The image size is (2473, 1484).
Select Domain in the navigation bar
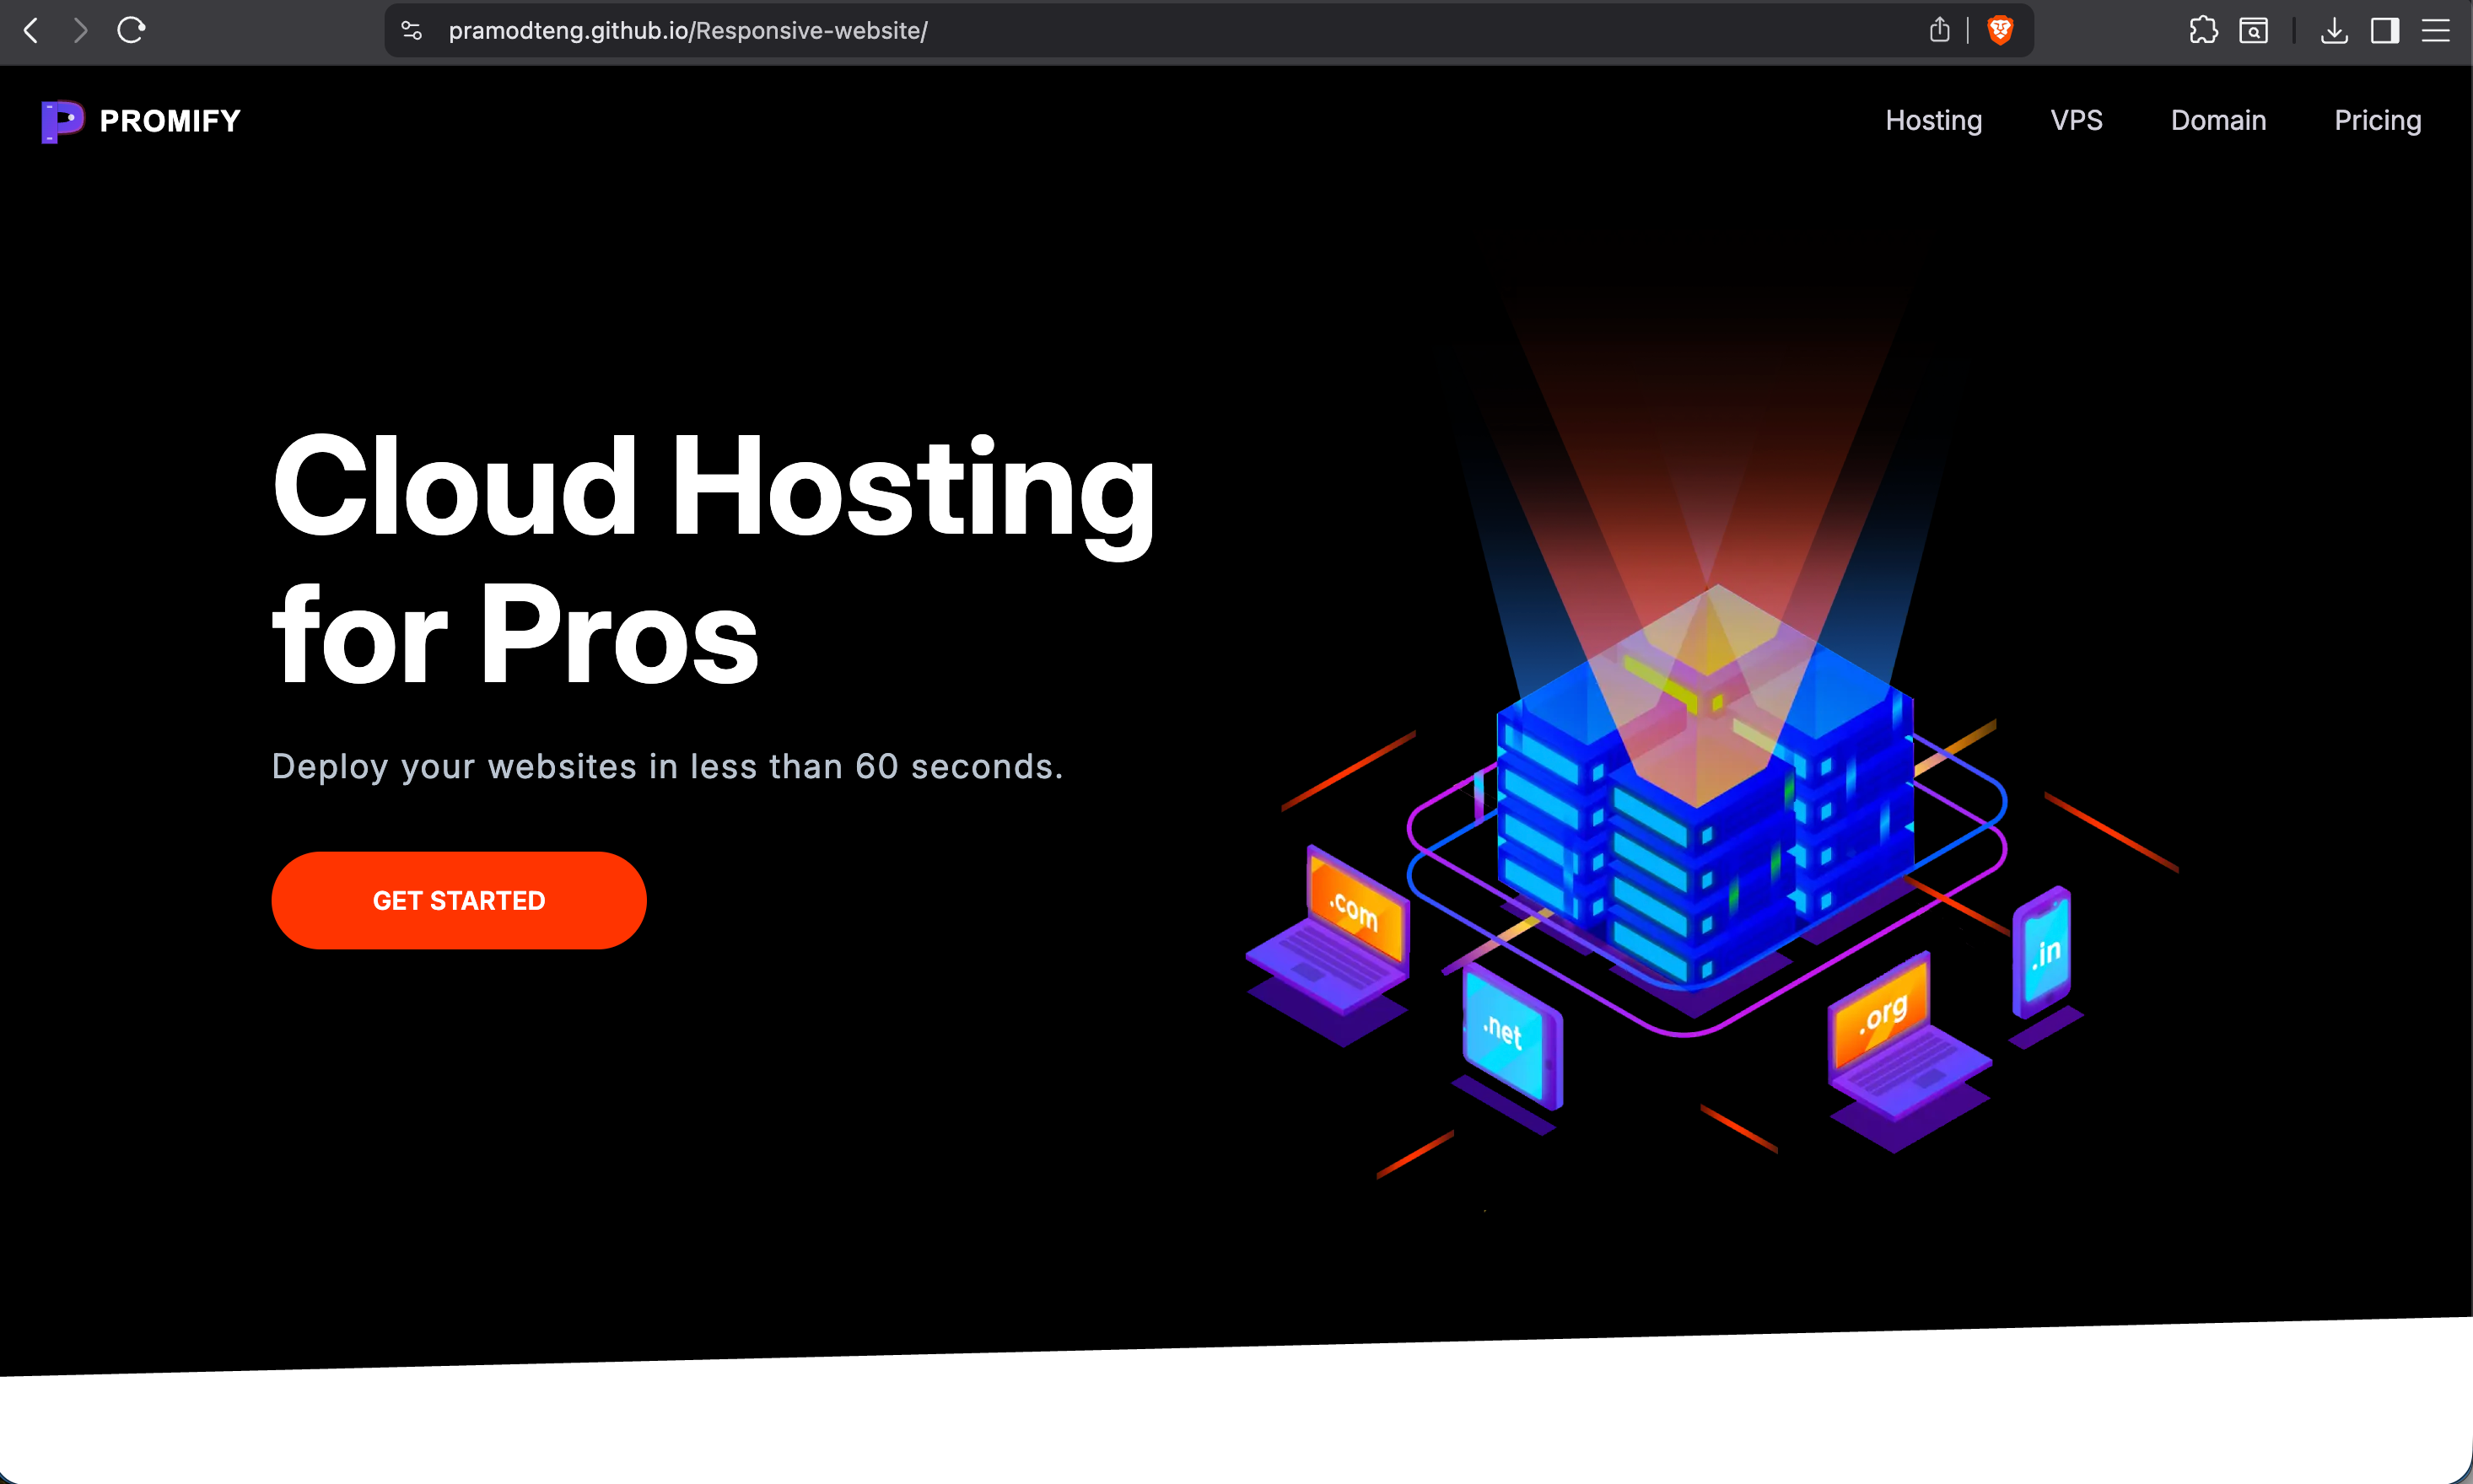click(2218, 120)
